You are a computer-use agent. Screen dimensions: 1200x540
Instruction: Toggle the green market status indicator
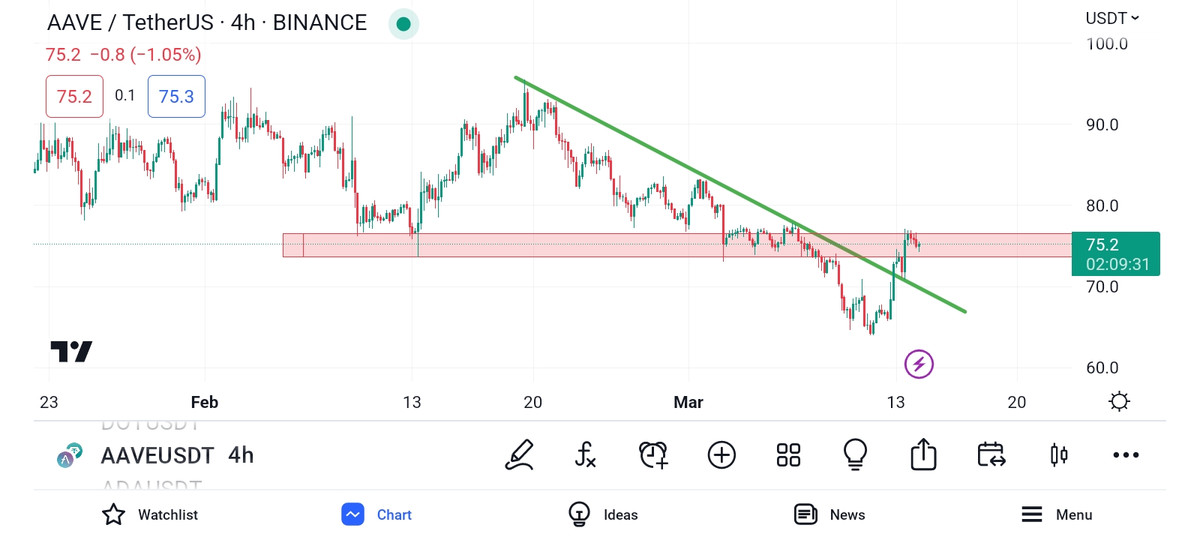403,23
